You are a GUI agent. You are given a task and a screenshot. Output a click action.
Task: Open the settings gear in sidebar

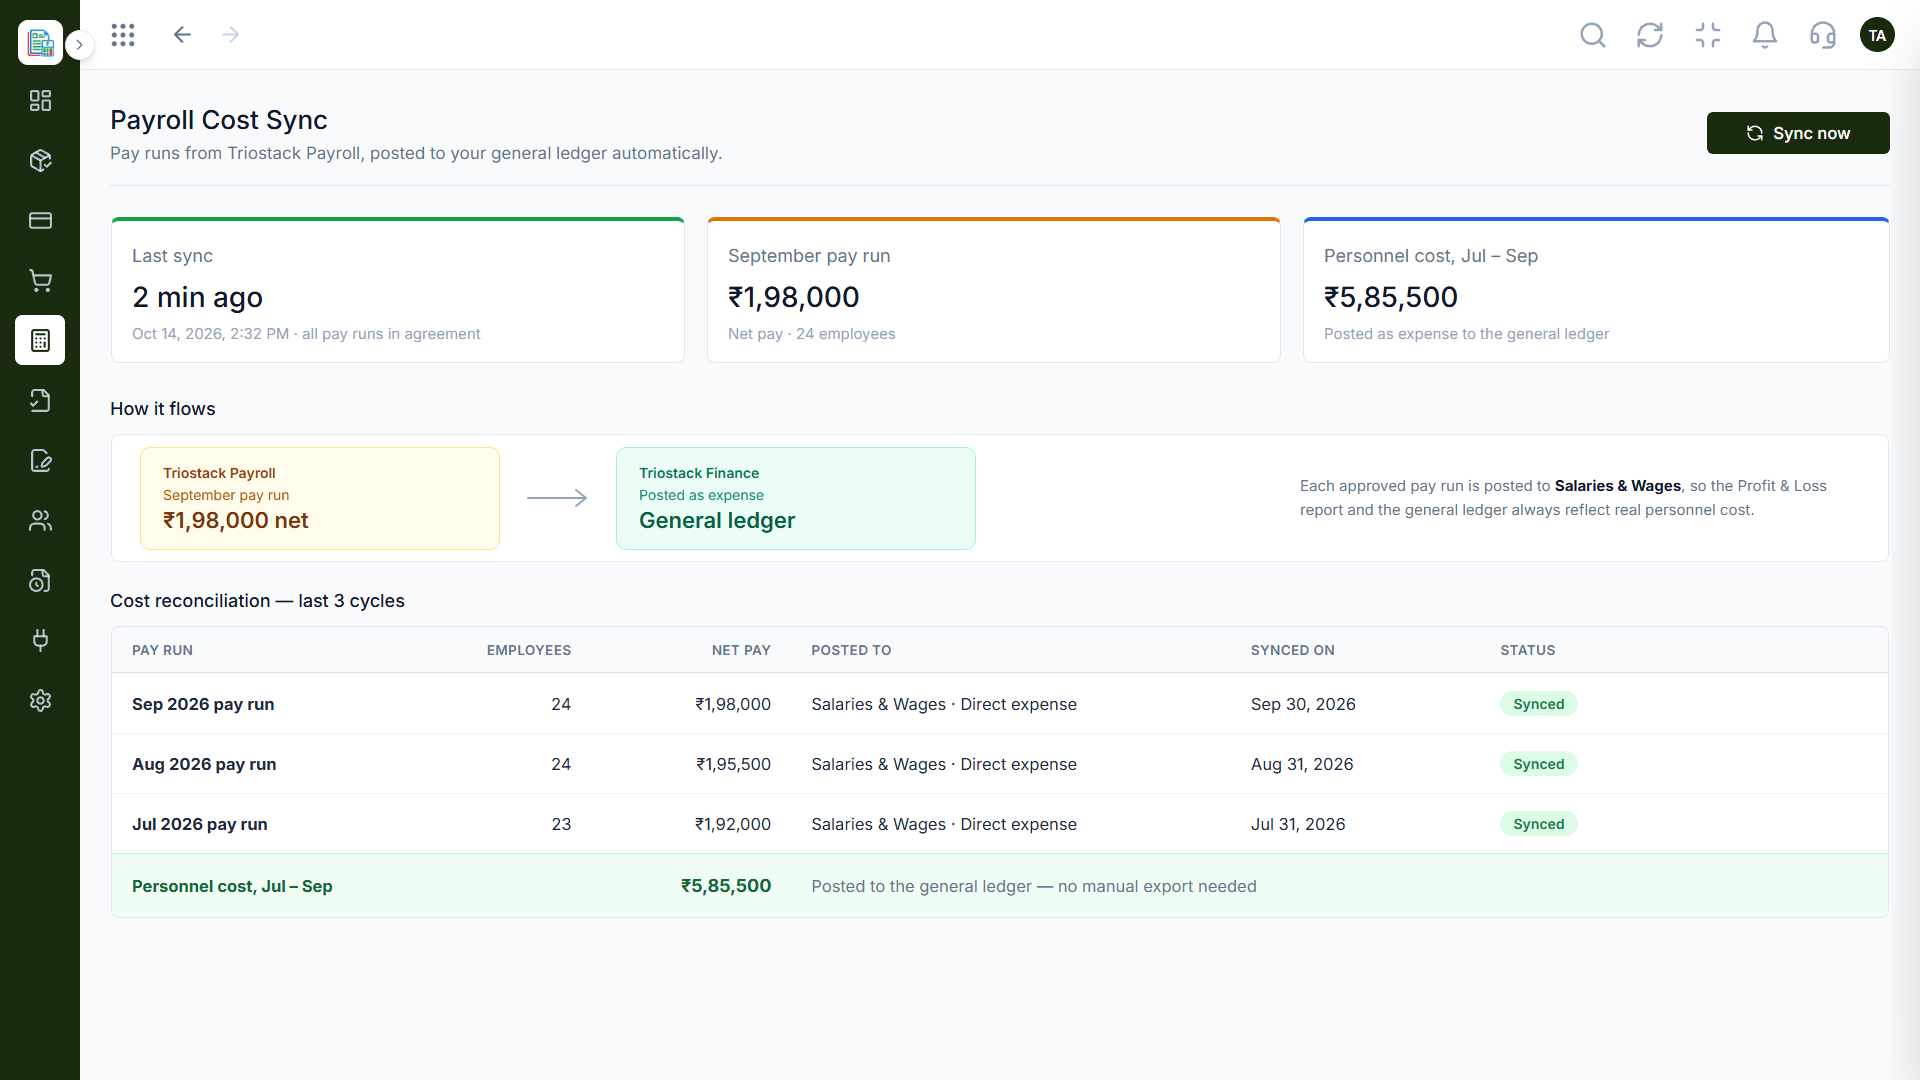(40, 700)
